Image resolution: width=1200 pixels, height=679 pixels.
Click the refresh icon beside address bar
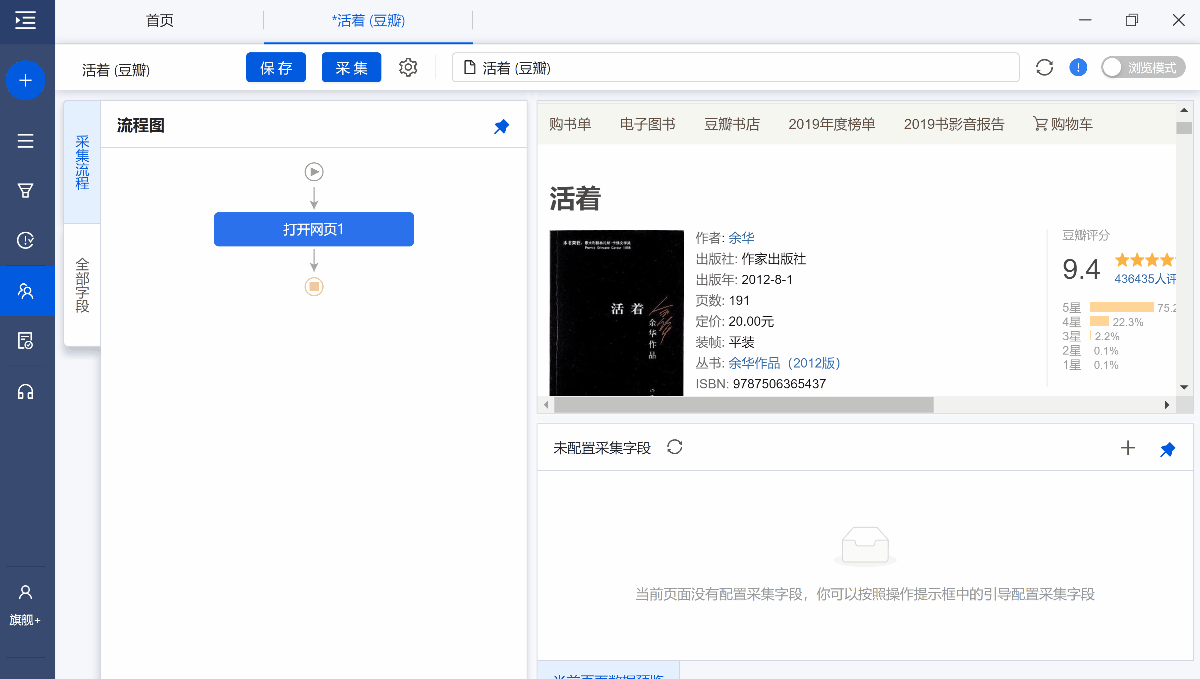(x=1045, y=67)
